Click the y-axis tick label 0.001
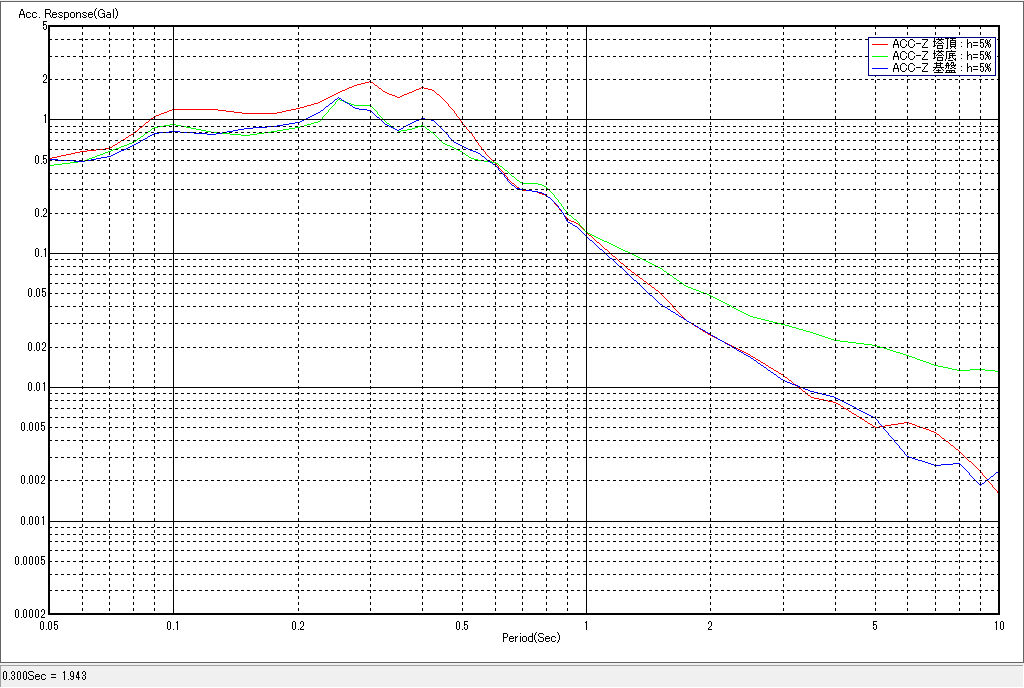Viewport: 1024px width, 688px height. 33,521
